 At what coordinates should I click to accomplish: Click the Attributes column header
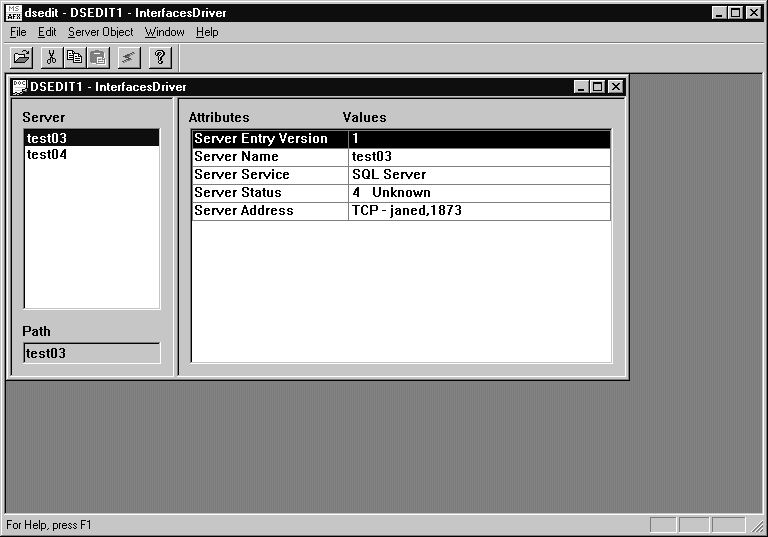pos(219,118)
